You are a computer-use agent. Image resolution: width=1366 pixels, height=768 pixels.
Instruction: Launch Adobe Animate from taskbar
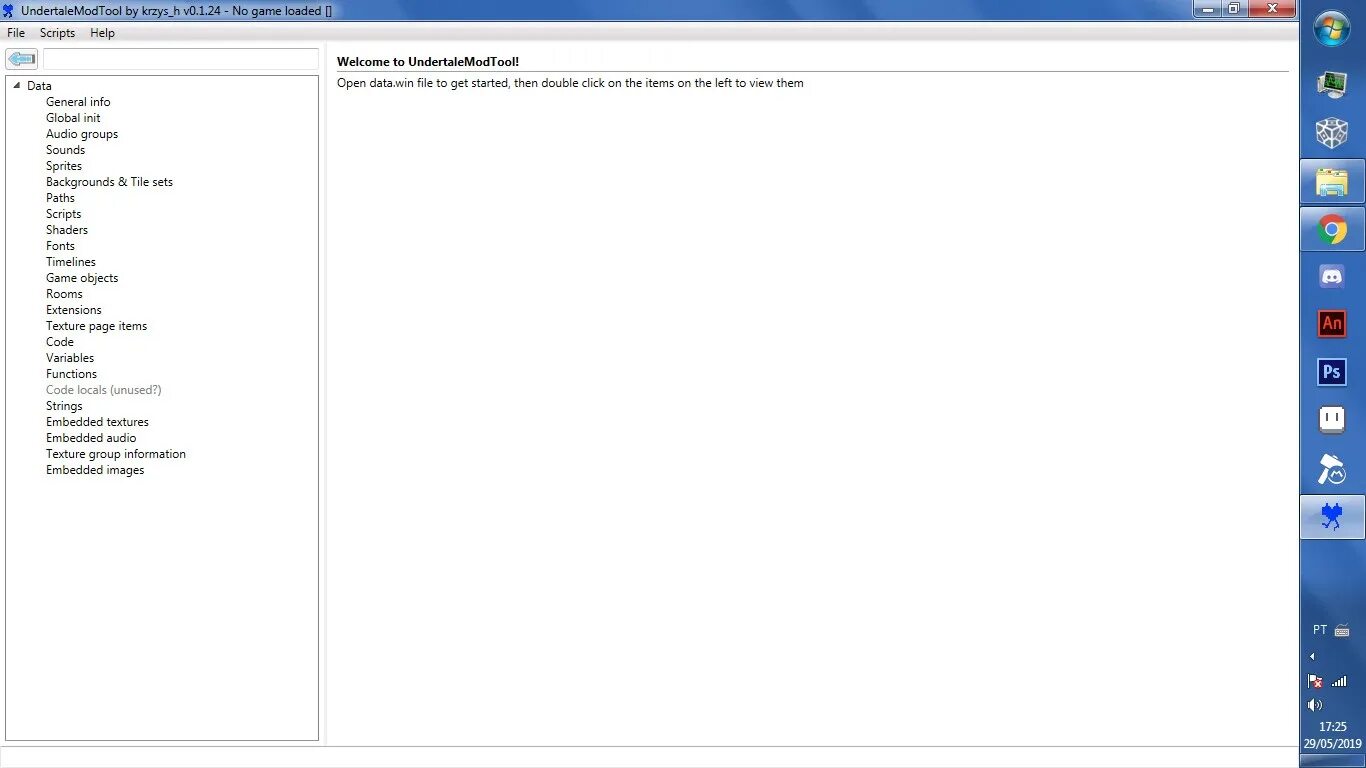tap(1332, 323)
